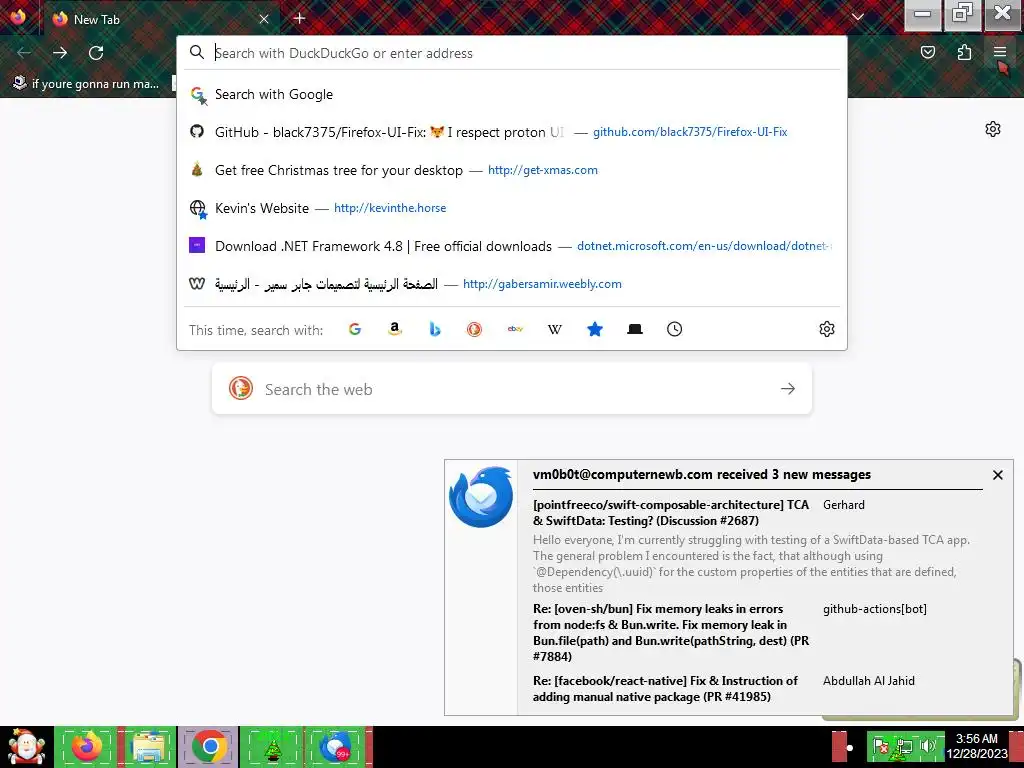This screenshot has height=768, width=1024.
Task: Open Download .NET Framework 4.8 suggestion
Action: coord(512,246)
